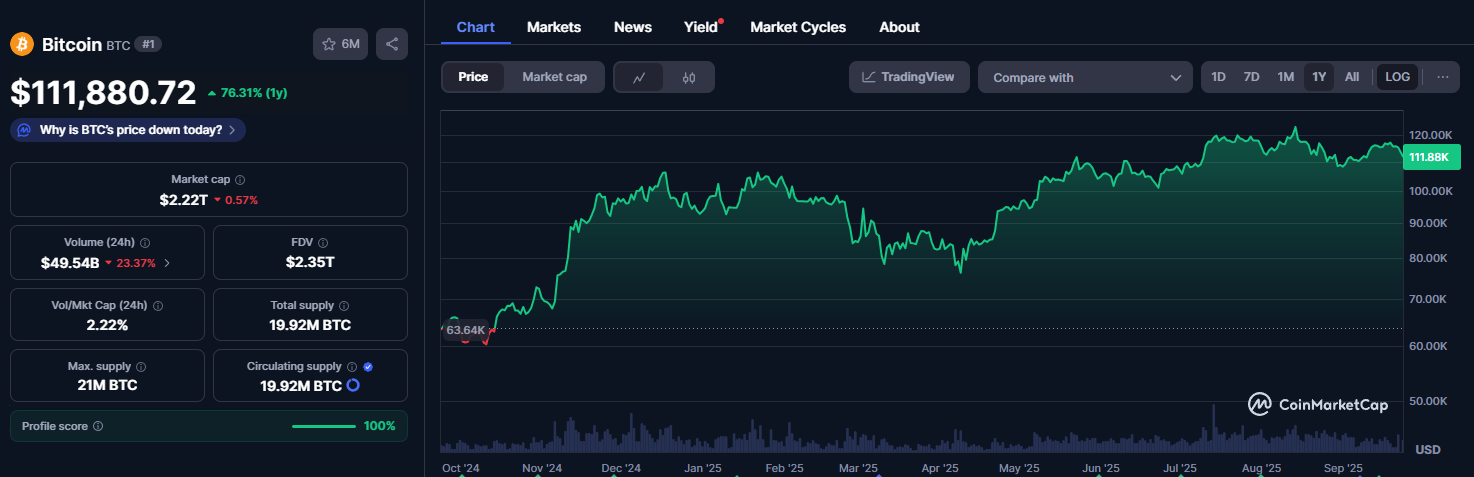The height and width of the screenshot is (477, 1474).
Task: Click the CoinMarketCap logo on chart
Action: (x=1318, y=404)
